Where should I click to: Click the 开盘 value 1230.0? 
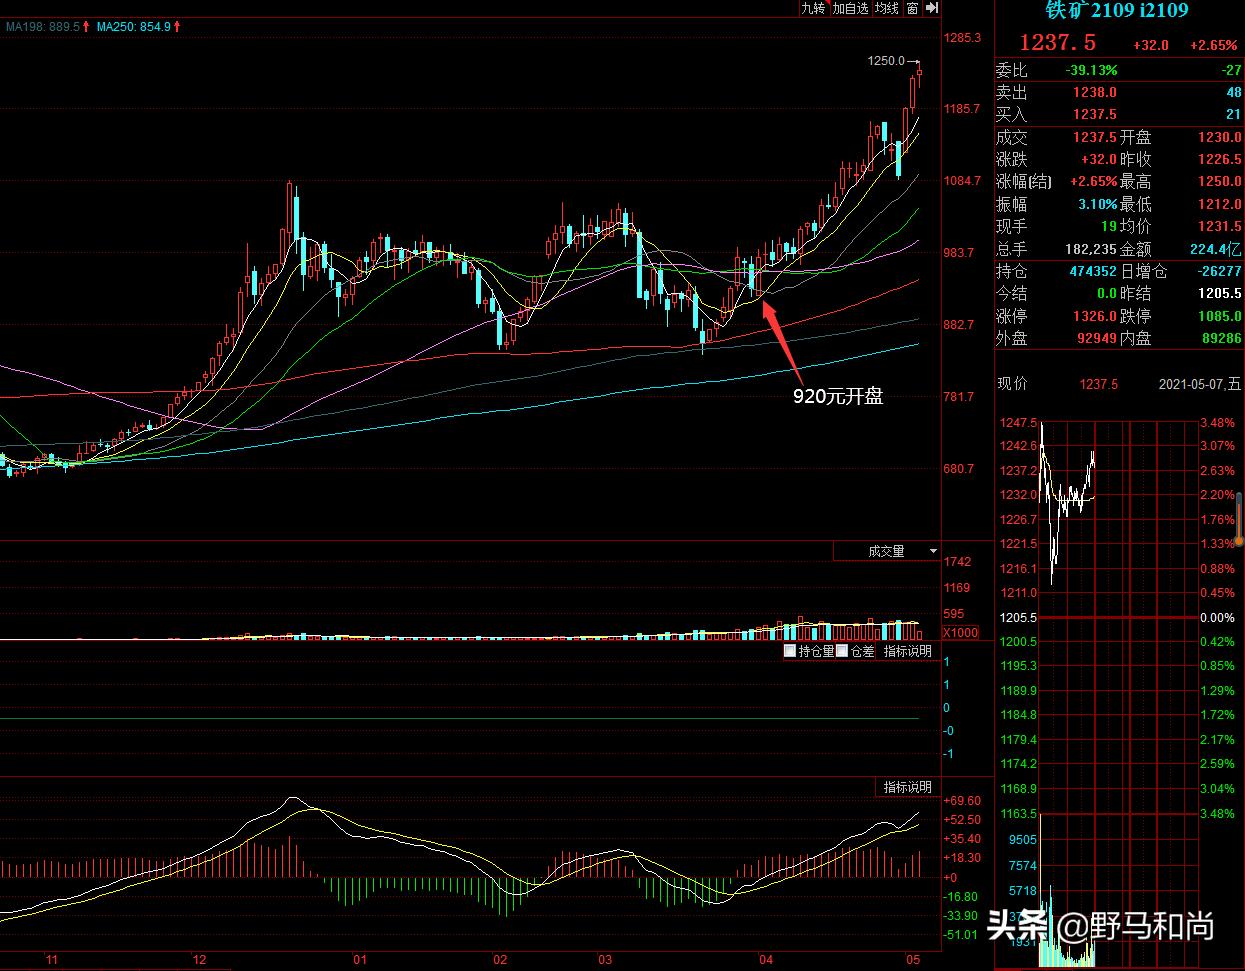pos(1220,137)
